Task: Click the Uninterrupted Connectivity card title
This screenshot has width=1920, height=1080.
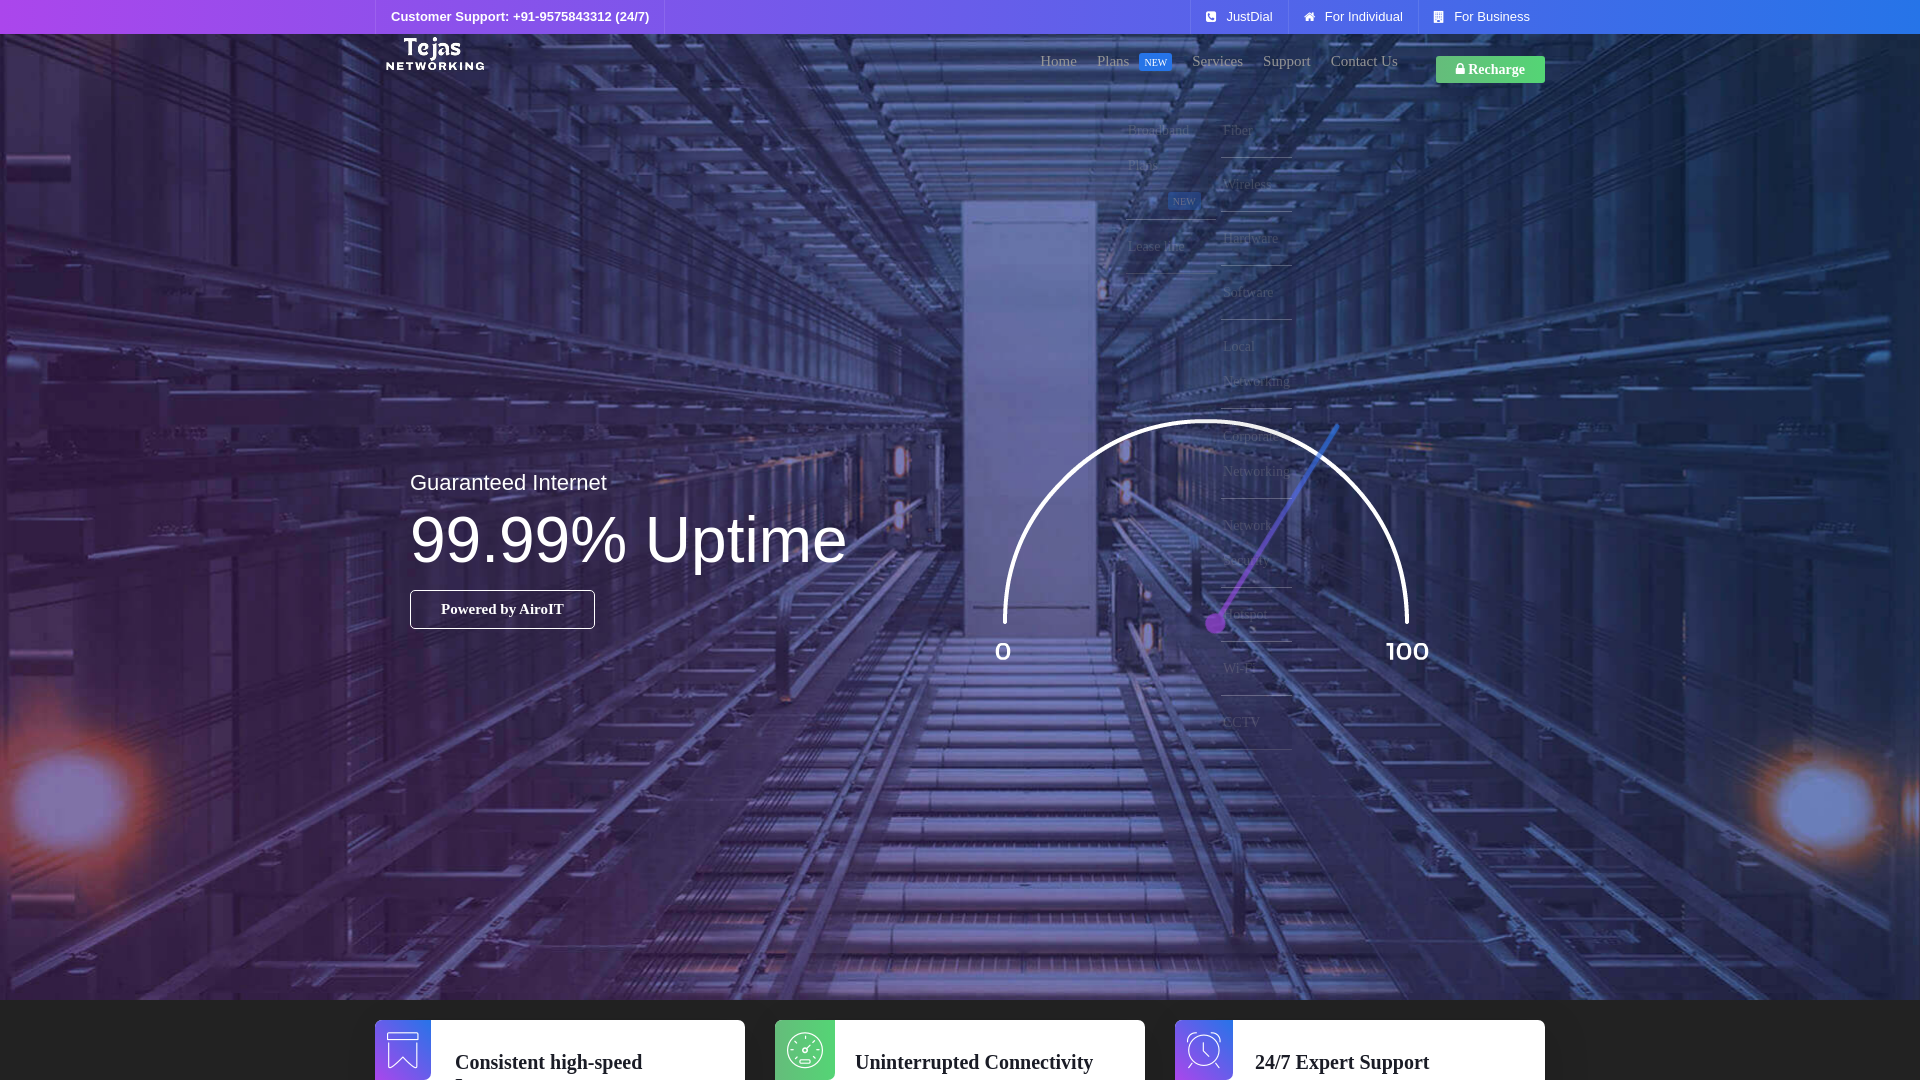Action: (x=974, y=1062)
